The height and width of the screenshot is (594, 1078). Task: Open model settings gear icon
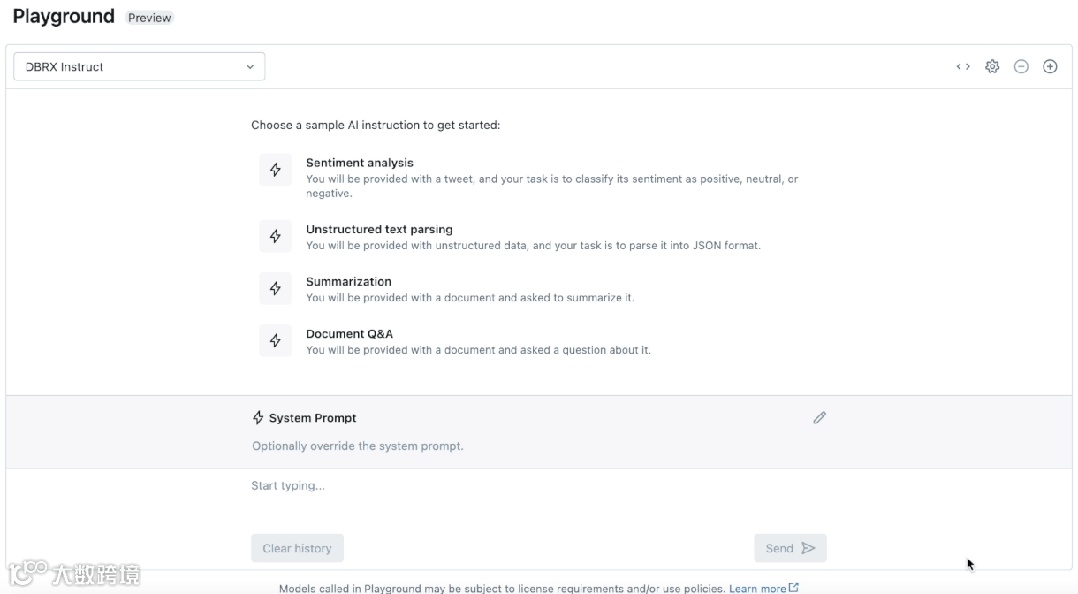click(992, 67)
